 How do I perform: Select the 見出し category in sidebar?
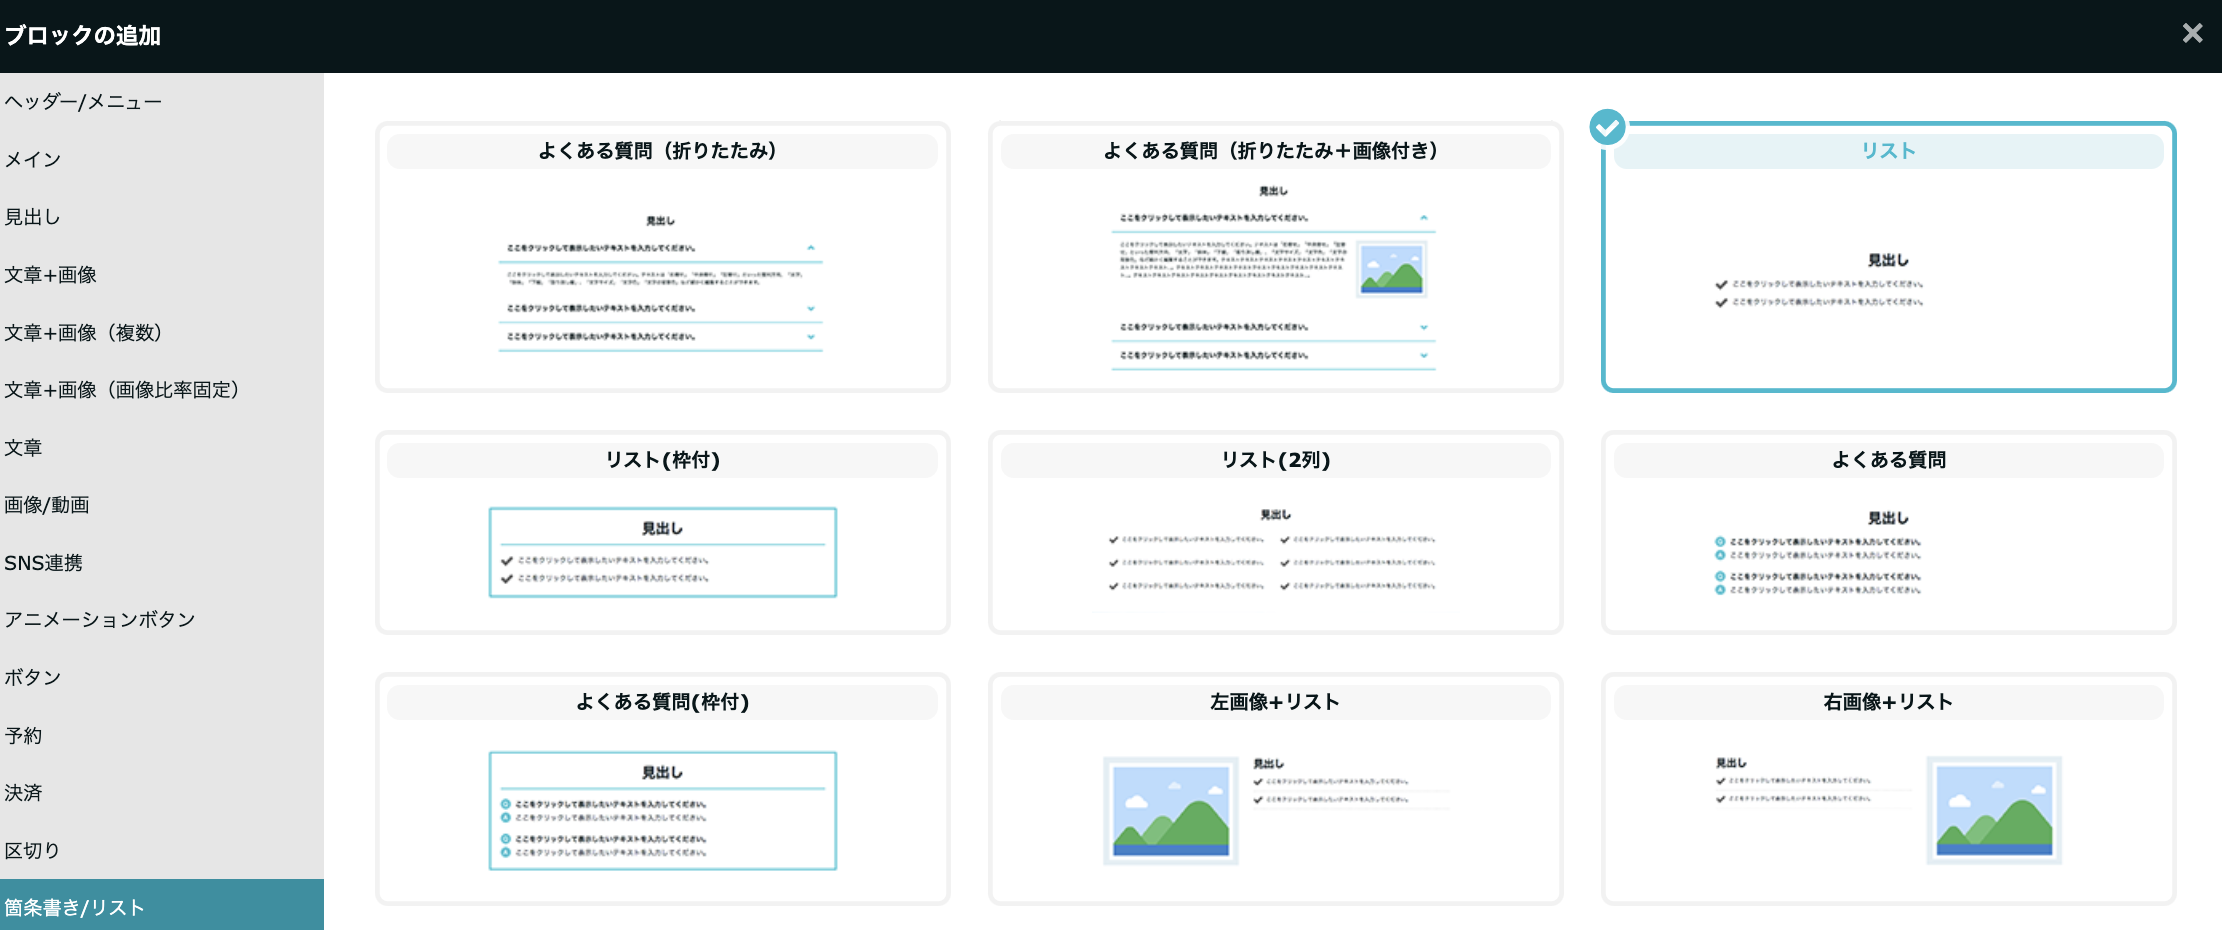pyautogui.click(x=162, y=217)
